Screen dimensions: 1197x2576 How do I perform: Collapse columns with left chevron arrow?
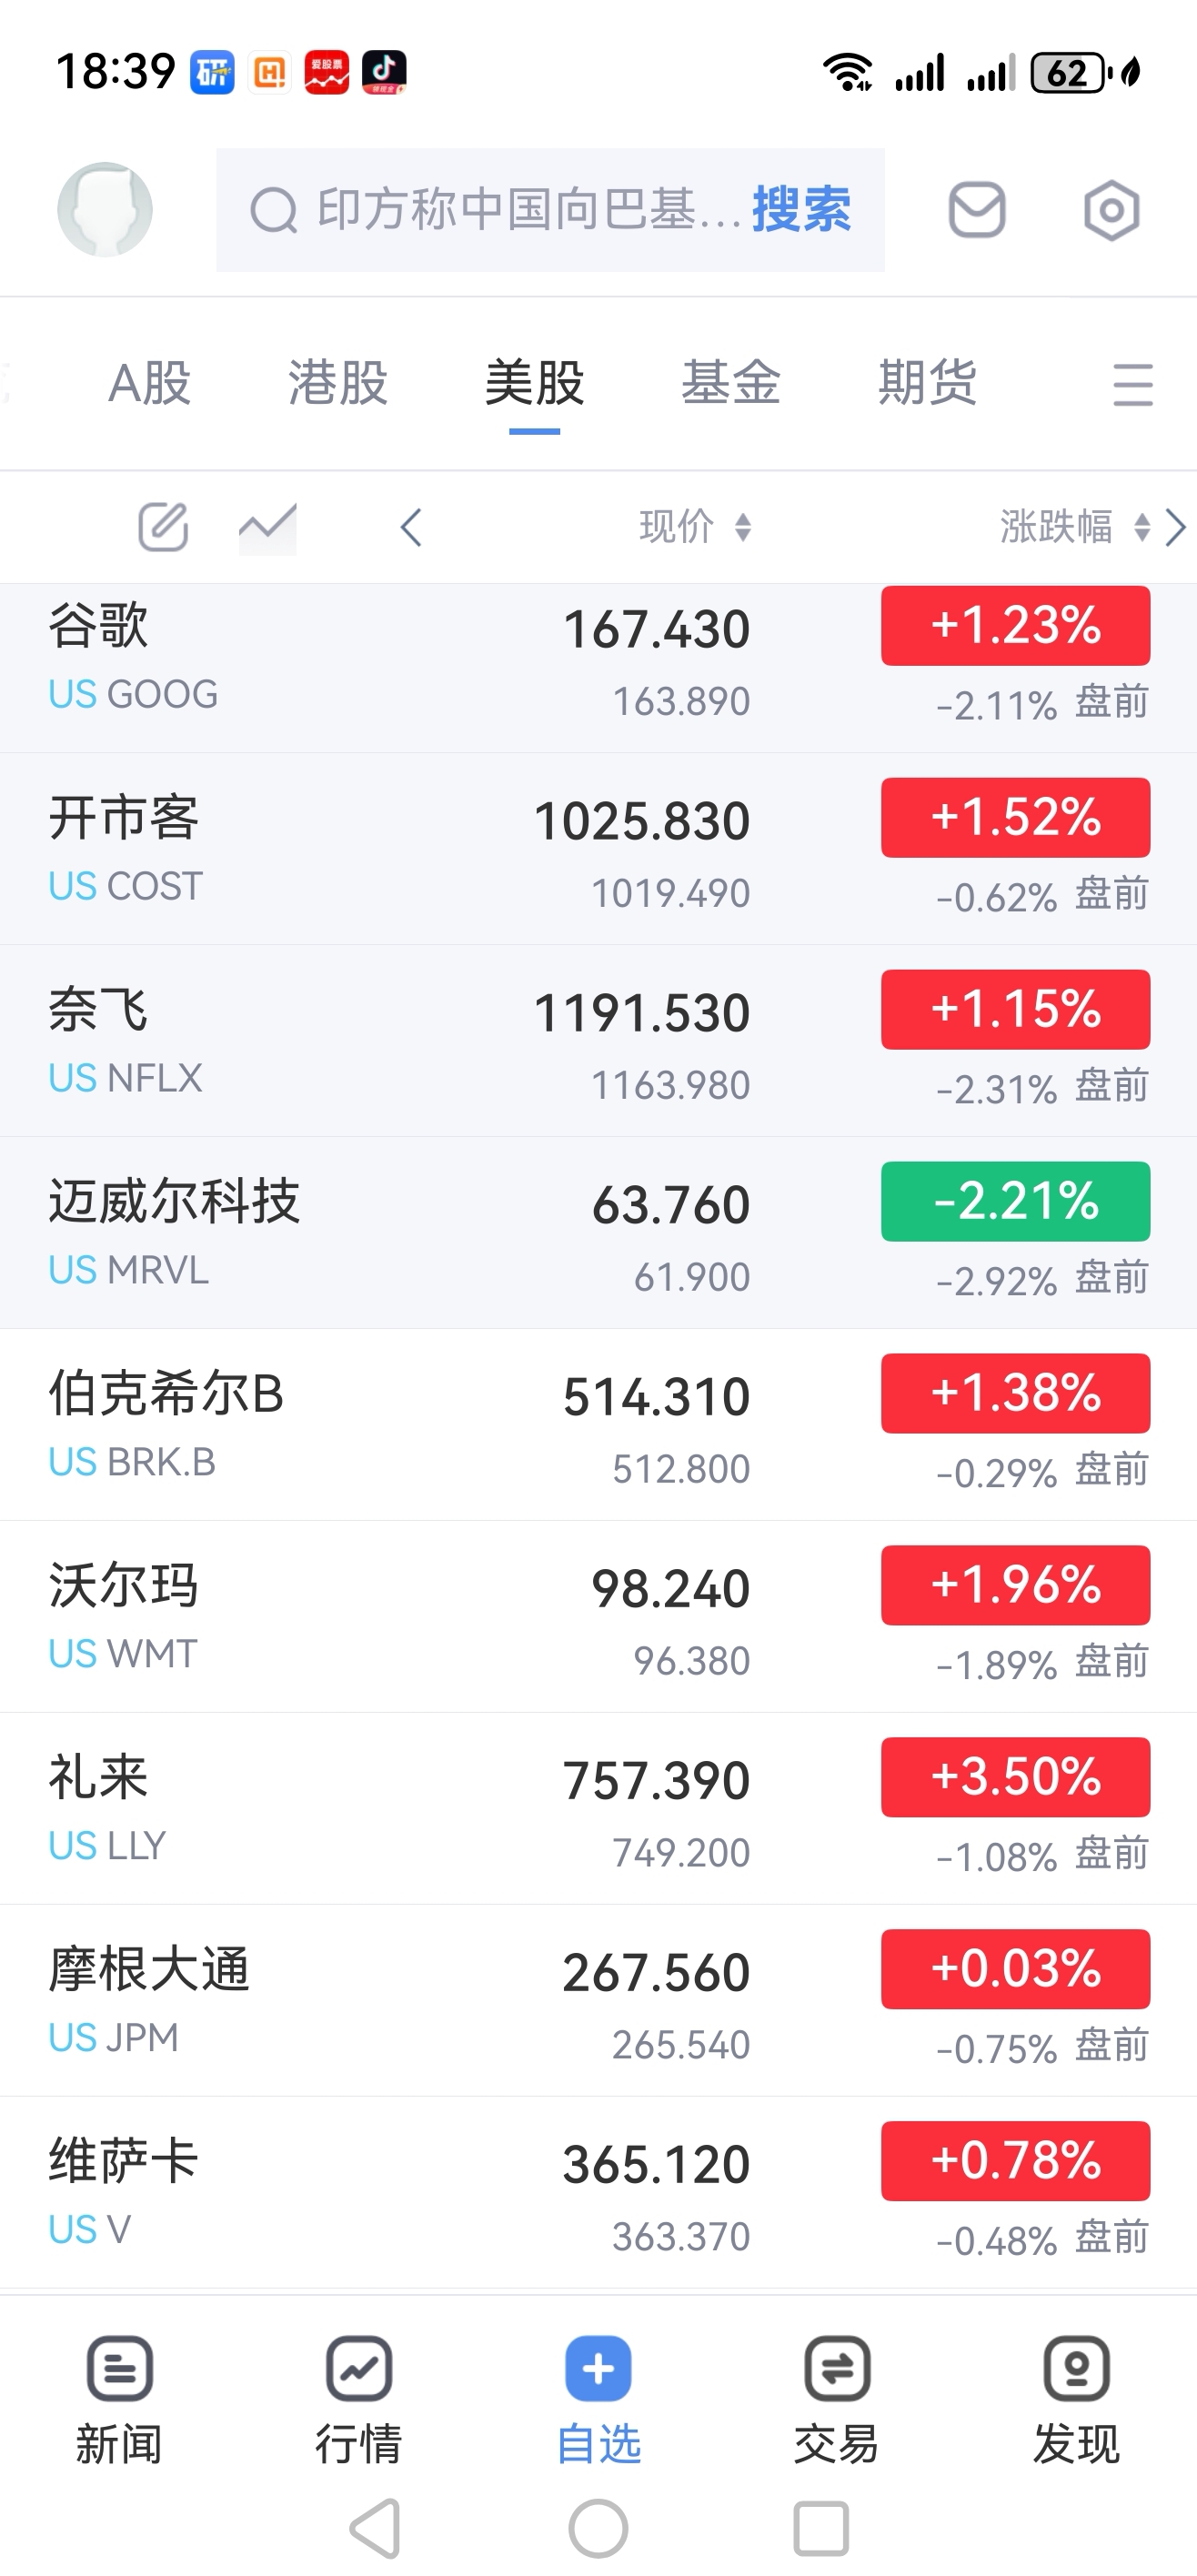(x=410, y=527)
